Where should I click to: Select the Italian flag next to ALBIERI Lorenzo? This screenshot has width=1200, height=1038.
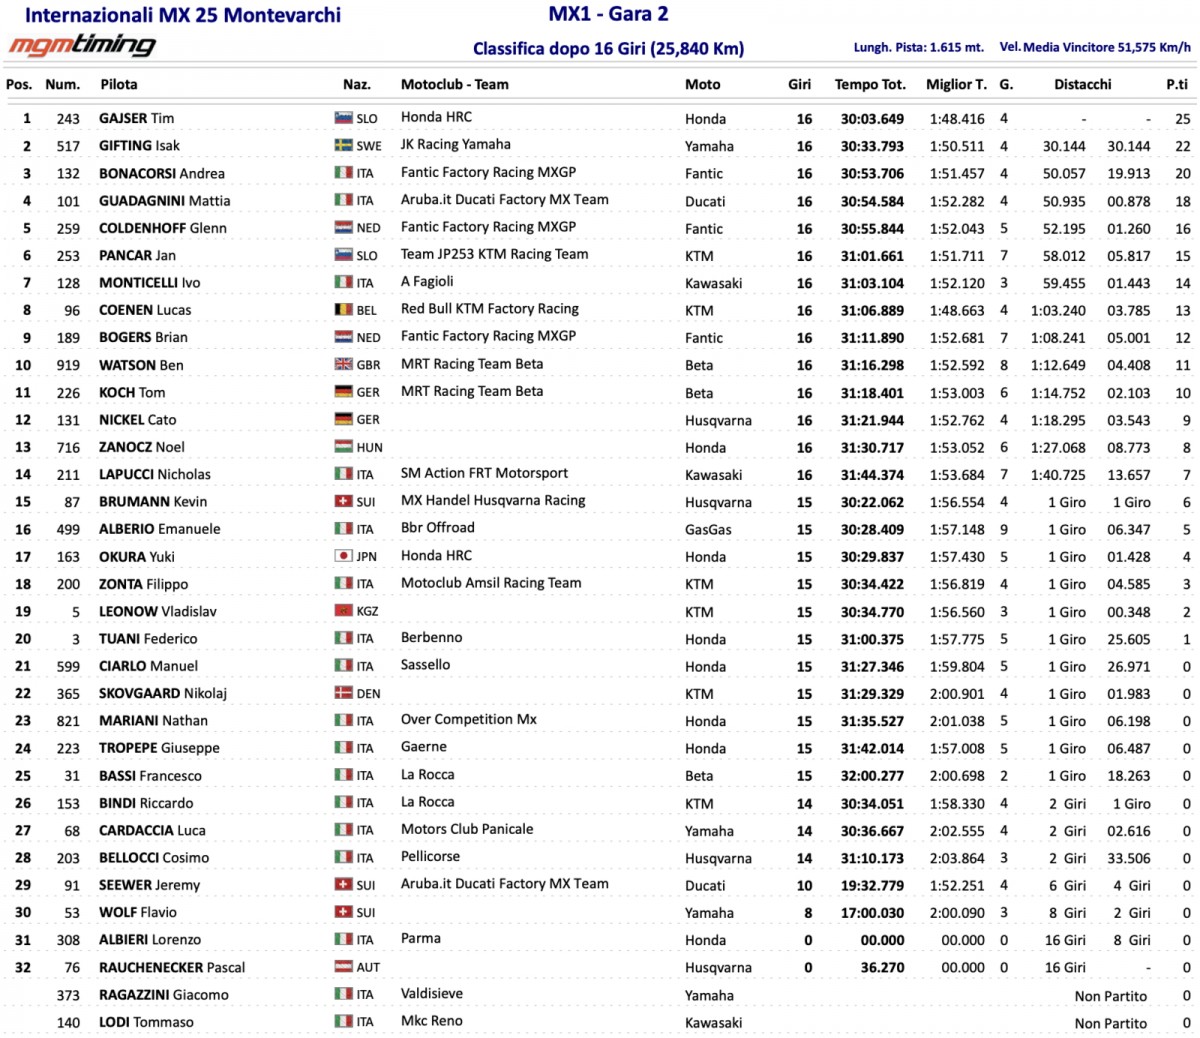tap(343, 939)
